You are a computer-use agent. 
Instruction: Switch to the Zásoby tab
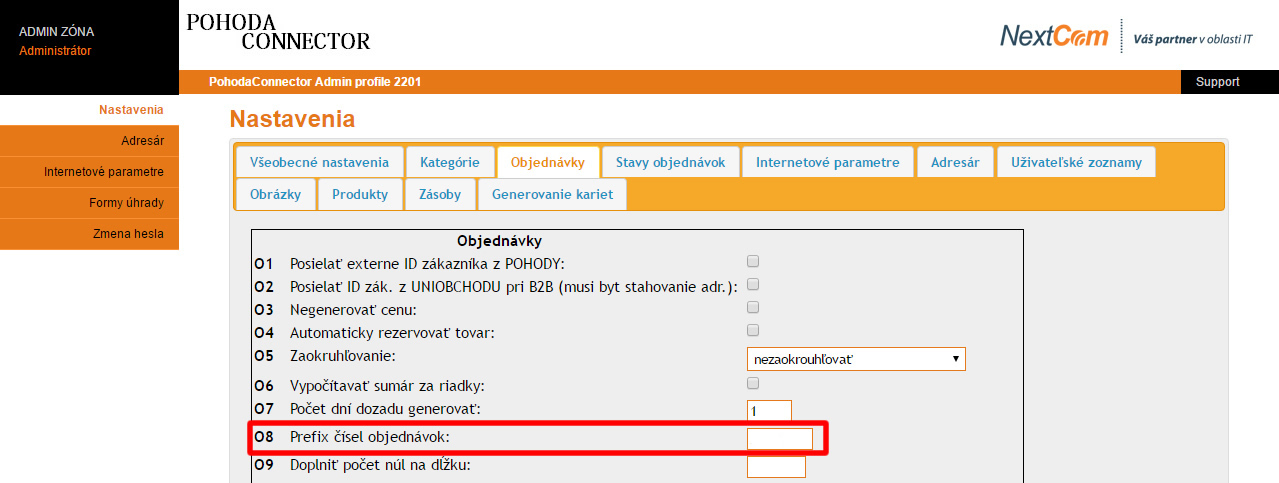[x=440, y=195]
